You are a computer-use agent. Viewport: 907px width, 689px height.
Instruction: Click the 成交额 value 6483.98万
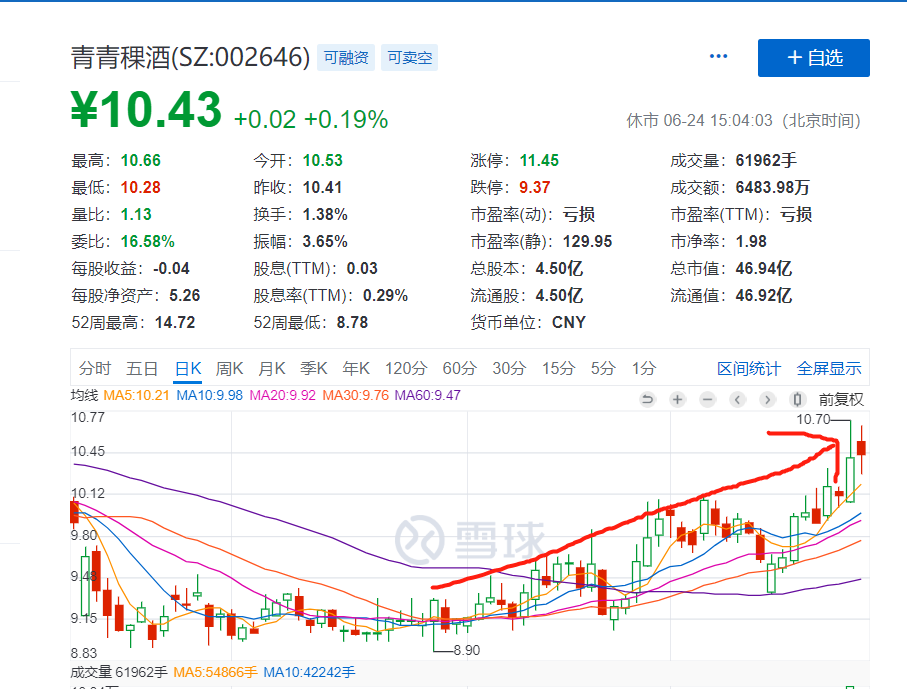772,187
